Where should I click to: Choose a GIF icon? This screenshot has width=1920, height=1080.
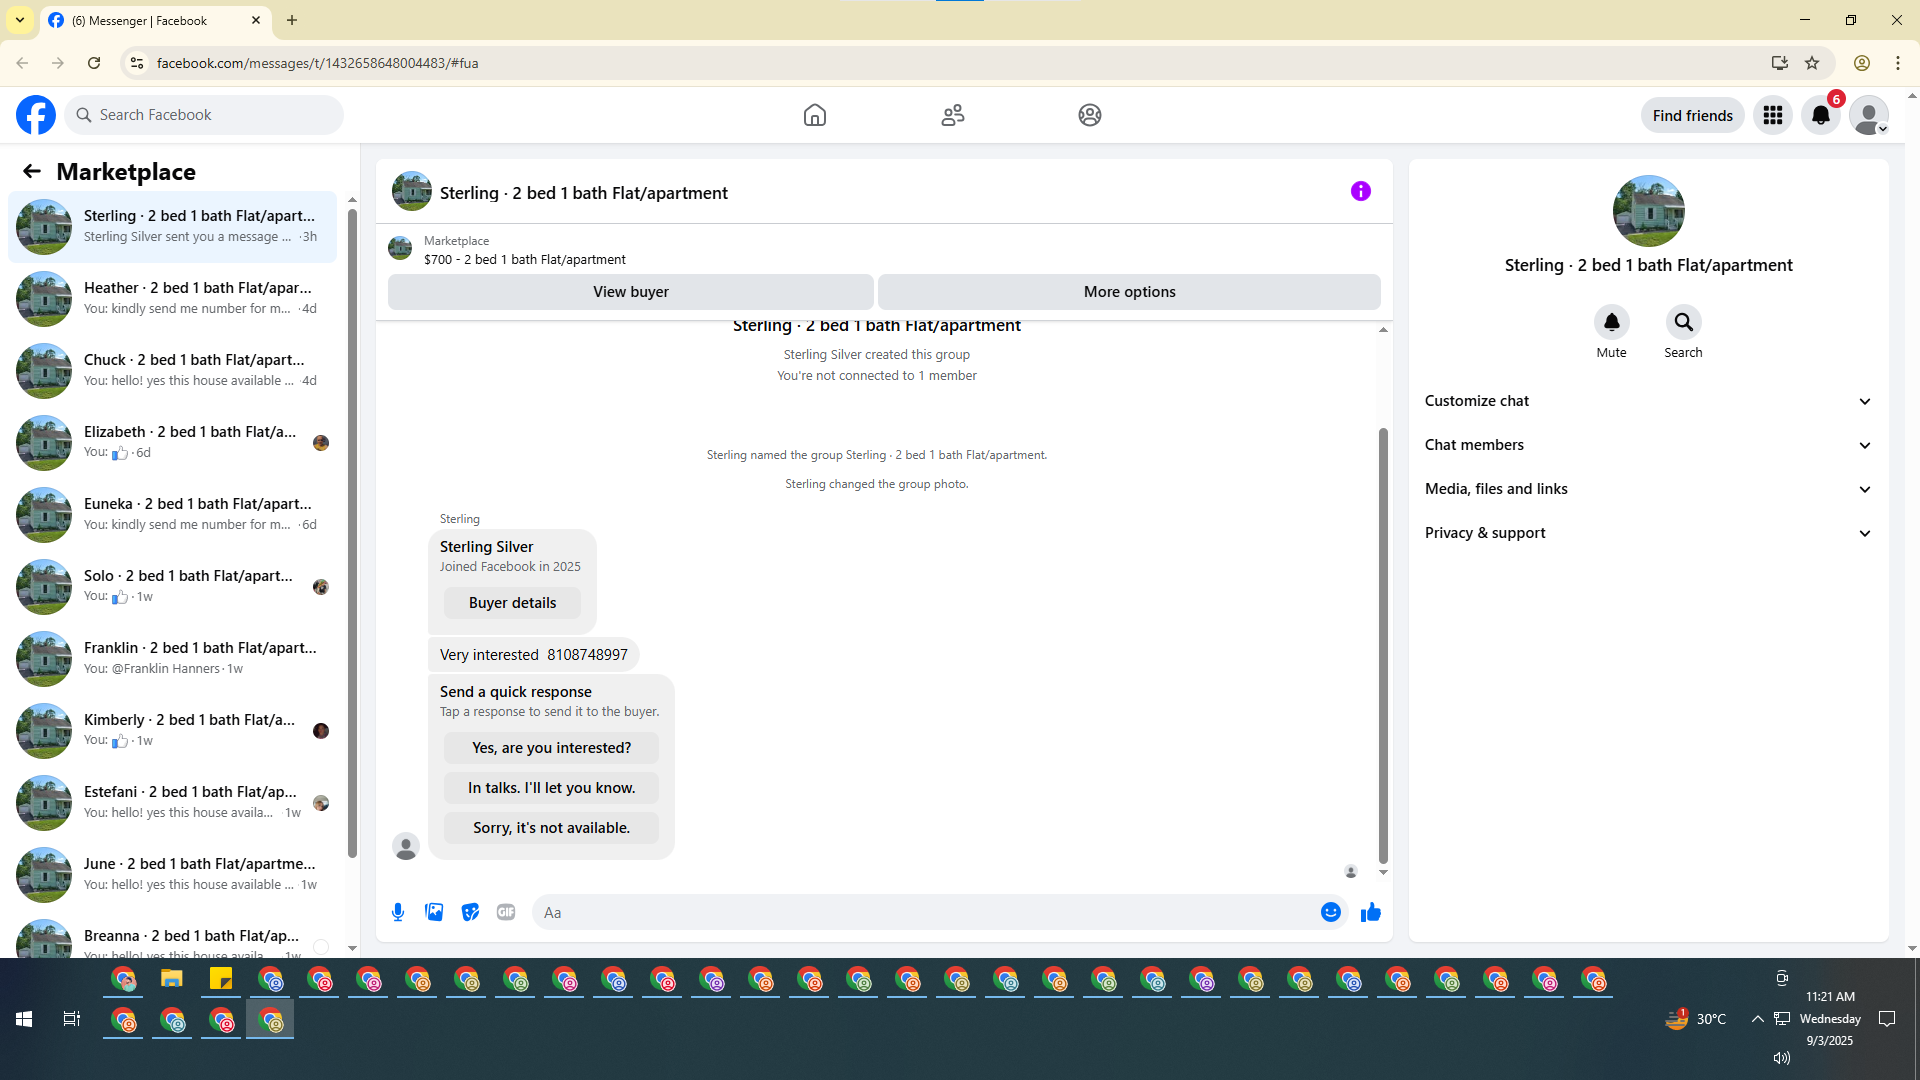pos(506,912)
